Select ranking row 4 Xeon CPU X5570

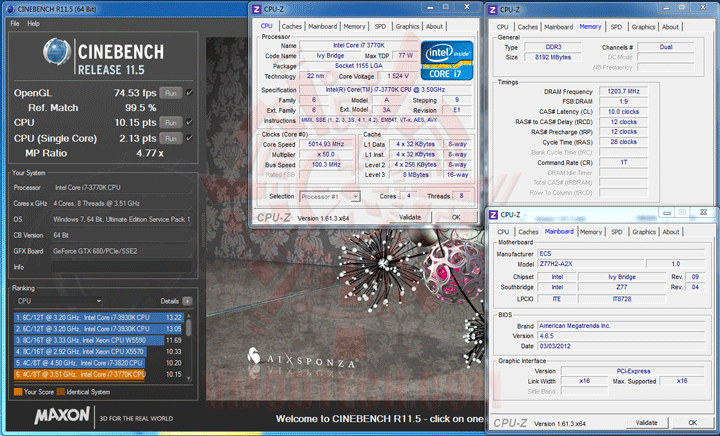[x=99, y=352]
